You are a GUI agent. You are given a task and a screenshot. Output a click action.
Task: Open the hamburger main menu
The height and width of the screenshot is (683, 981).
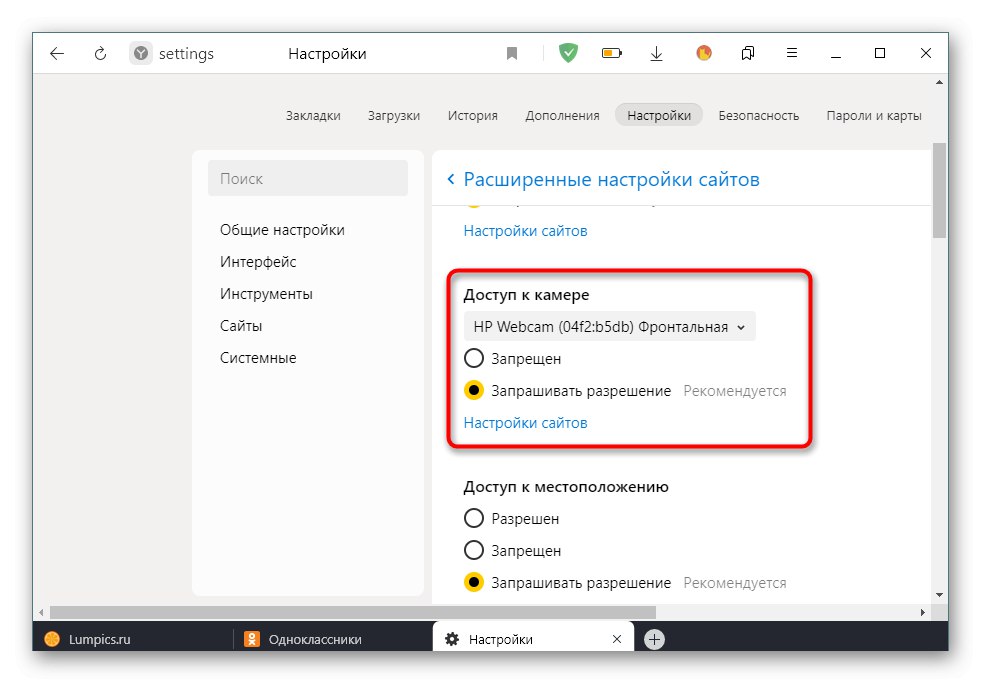[x=791, y=53]
